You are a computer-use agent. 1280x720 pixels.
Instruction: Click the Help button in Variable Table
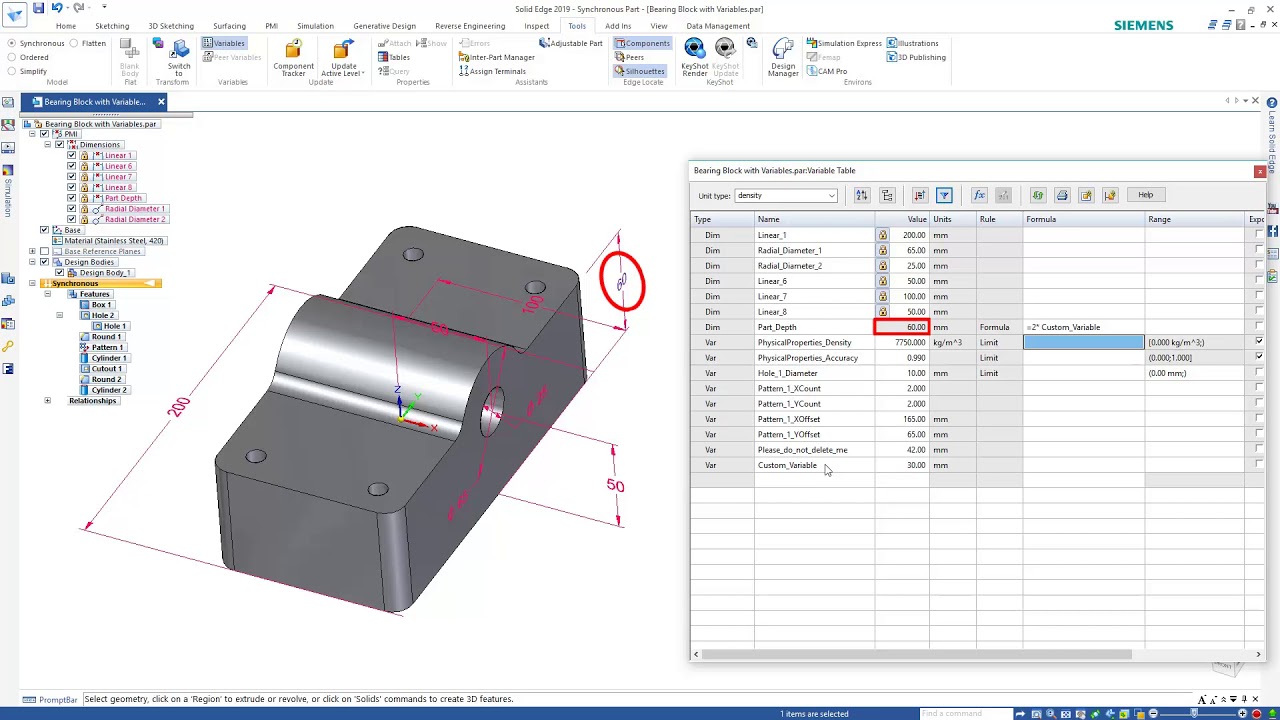pos(1145,195)
